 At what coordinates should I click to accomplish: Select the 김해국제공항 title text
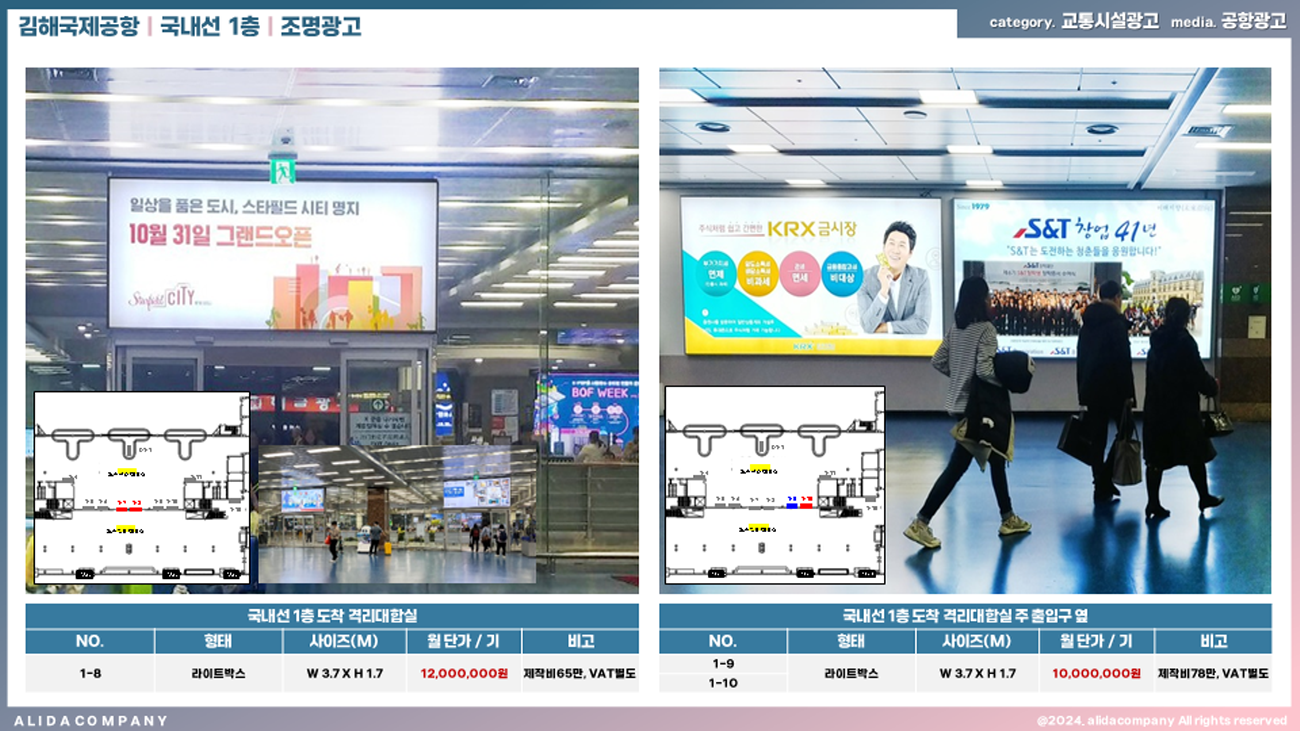(x=79, y=26)
